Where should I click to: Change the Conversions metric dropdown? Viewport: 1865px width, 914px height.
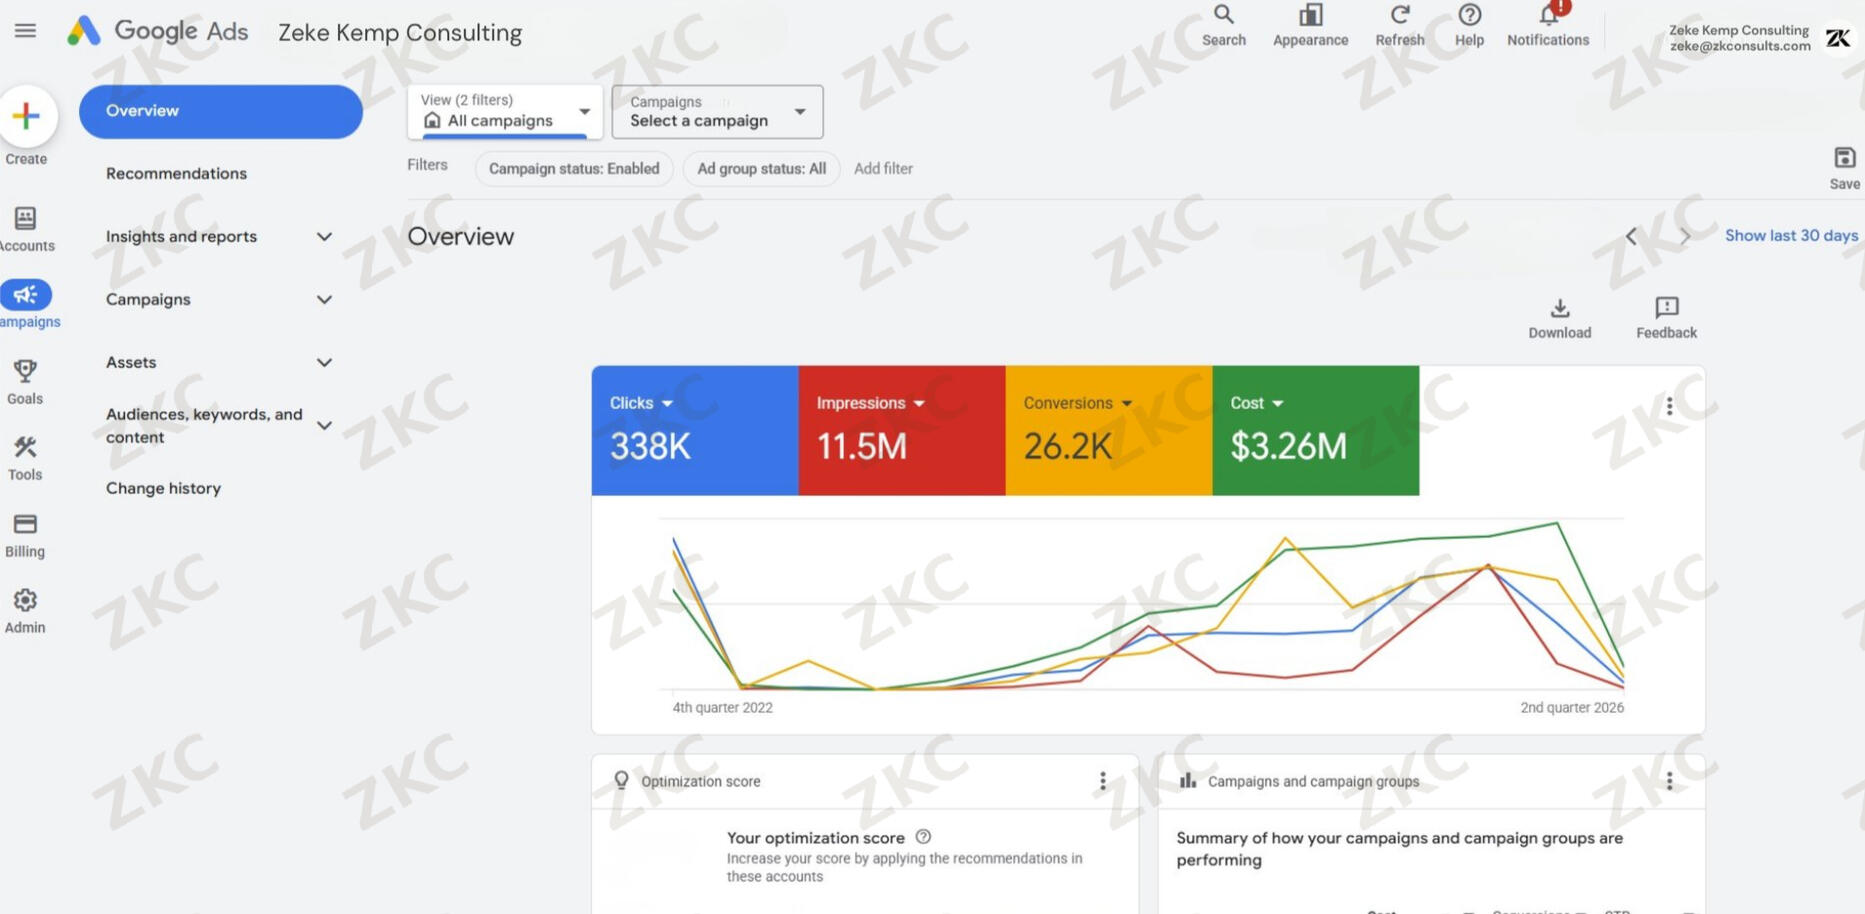coord(1077,403)
